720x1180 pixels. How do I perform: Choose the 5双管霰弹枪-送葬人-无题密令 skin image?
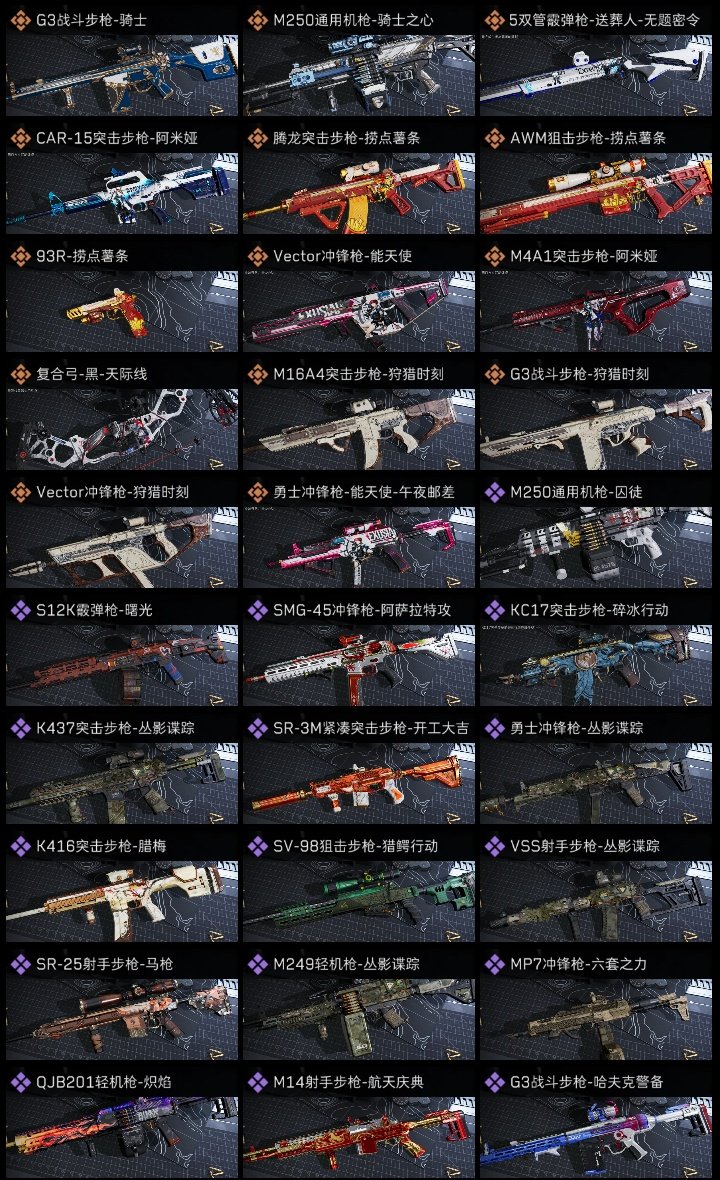596,75
